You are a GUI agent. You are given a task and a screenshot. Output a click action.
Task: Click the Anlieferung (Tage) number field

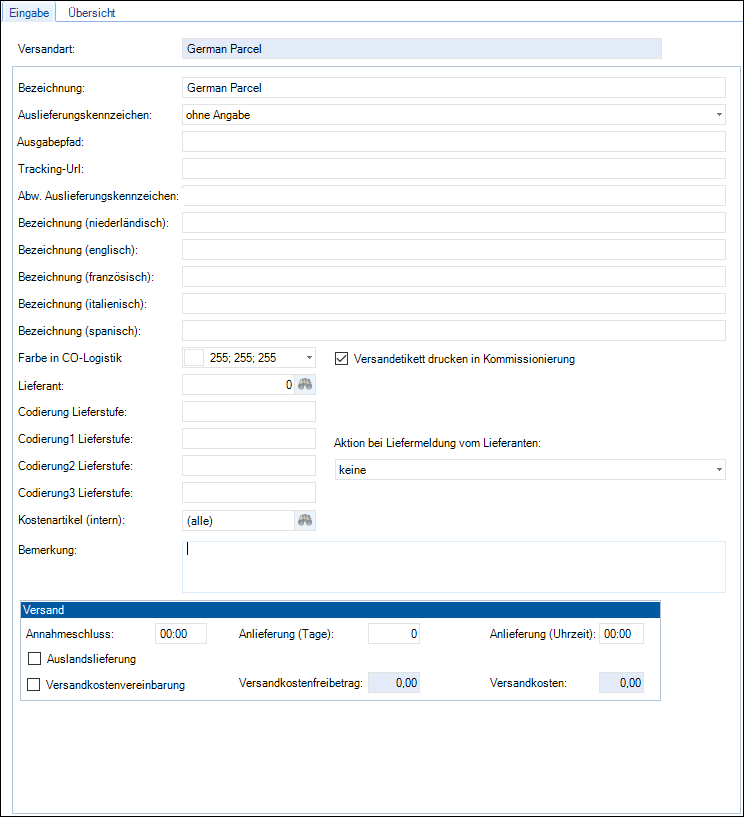[394, 633]
